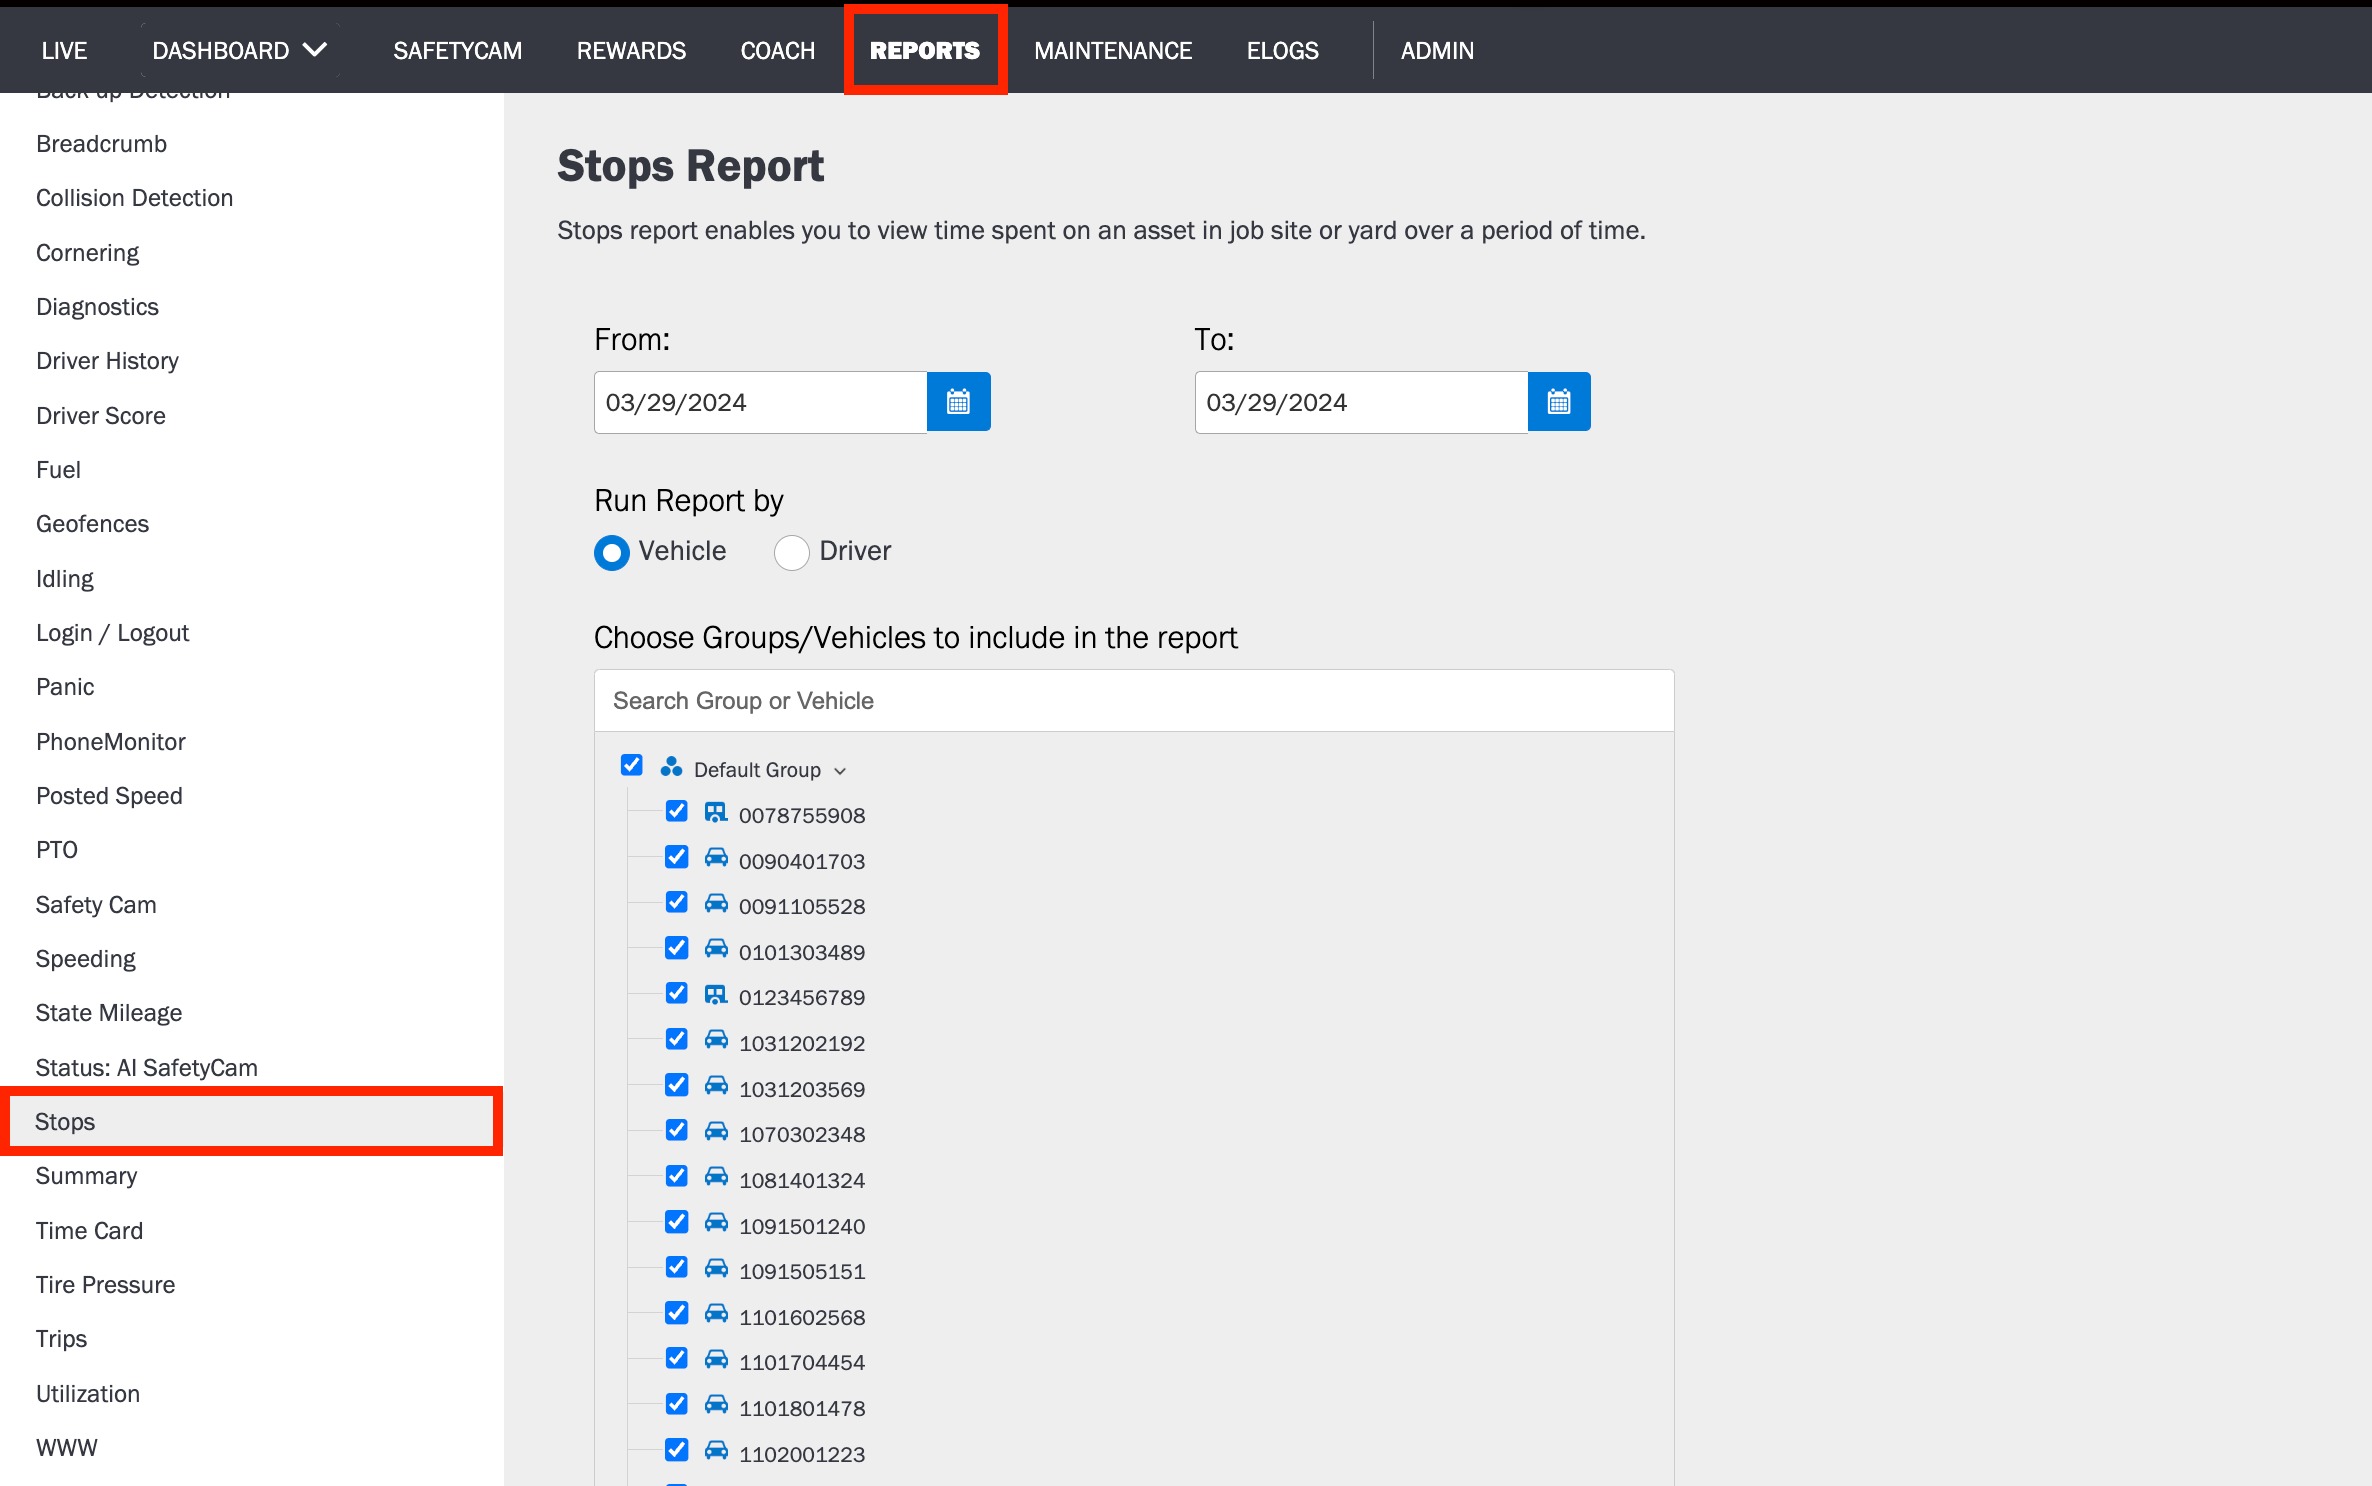Select vehicle 1091505151 in the list
The image size is (2372, 1486).
click(x=802, y=1271)
